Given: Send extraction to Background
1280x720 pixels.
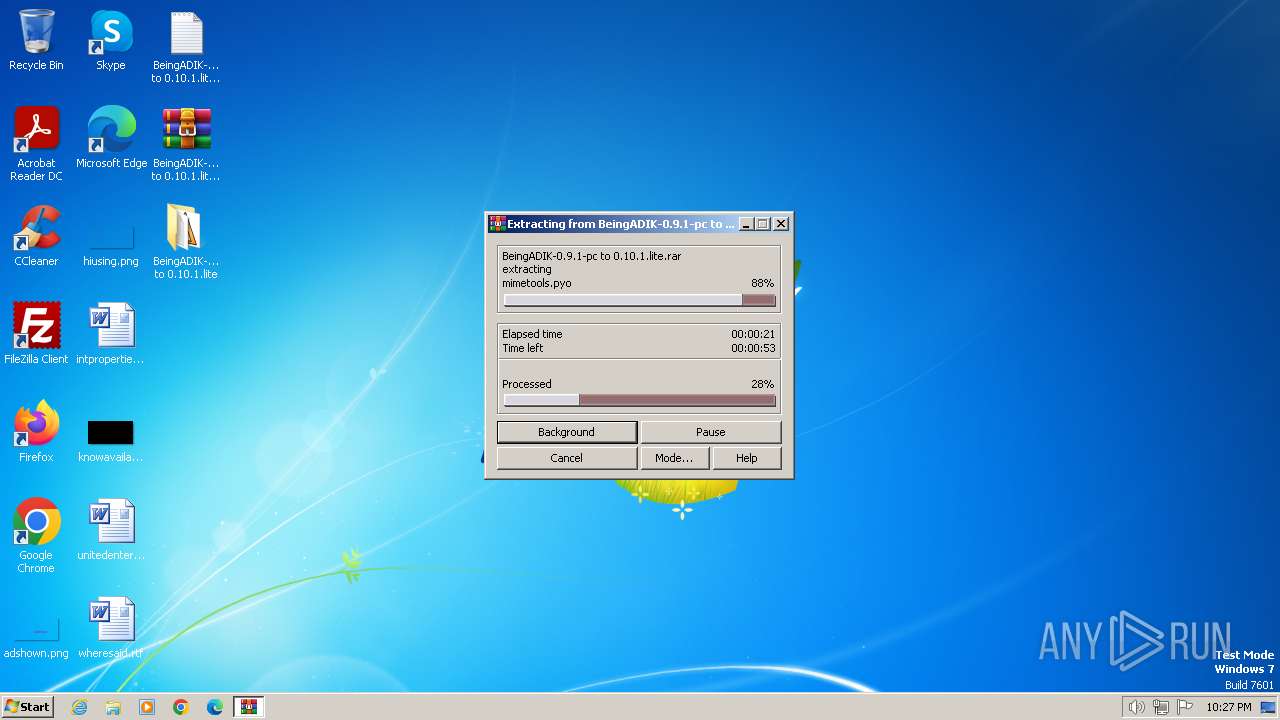Looking at the screenshot, I should click(x=566, y=432).
